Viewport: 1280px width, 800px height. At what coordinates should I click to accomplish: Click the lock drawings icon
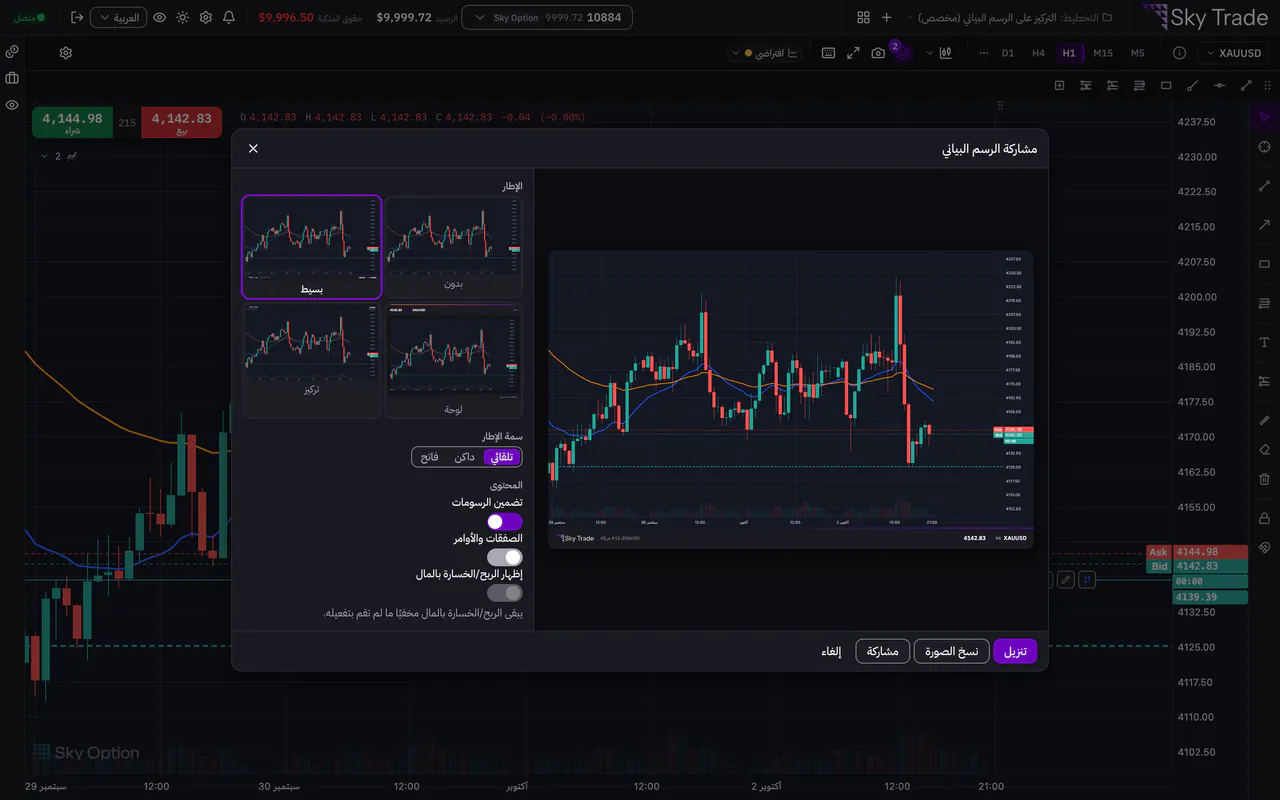click(1264, 518)
